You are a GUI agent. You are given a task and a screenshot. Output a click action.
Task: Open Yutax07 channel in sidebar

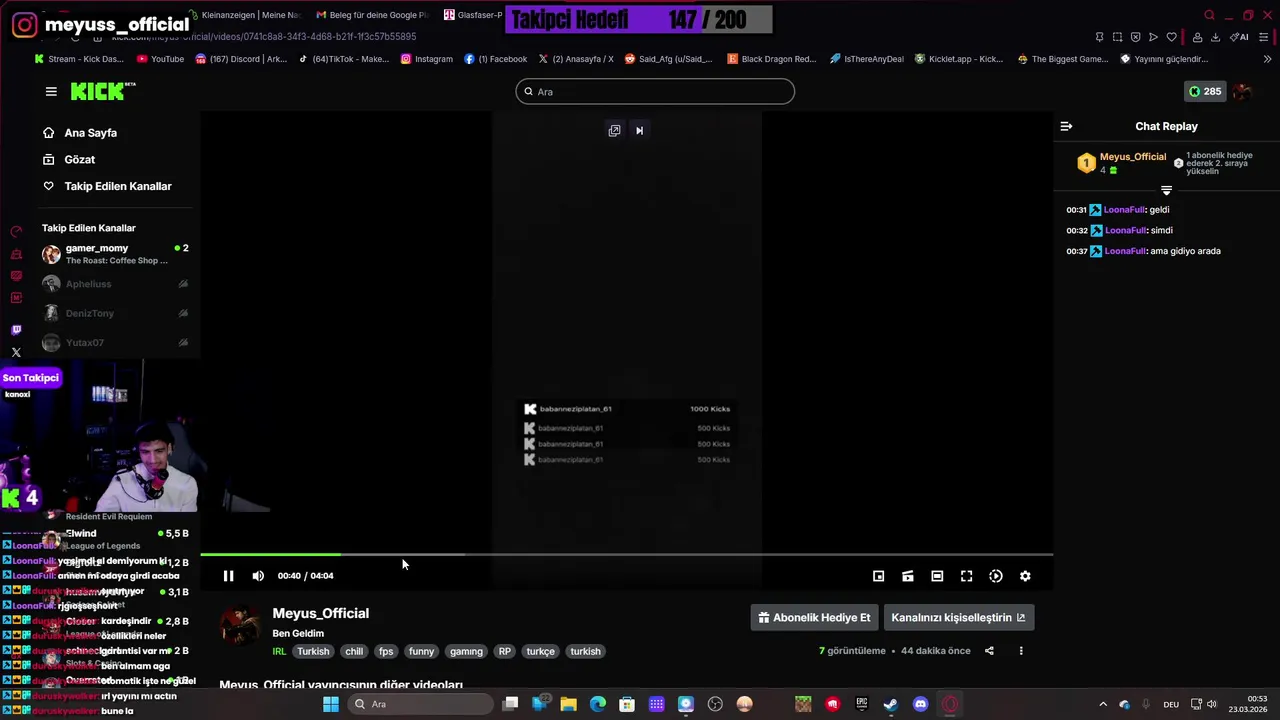pos(115,343)
